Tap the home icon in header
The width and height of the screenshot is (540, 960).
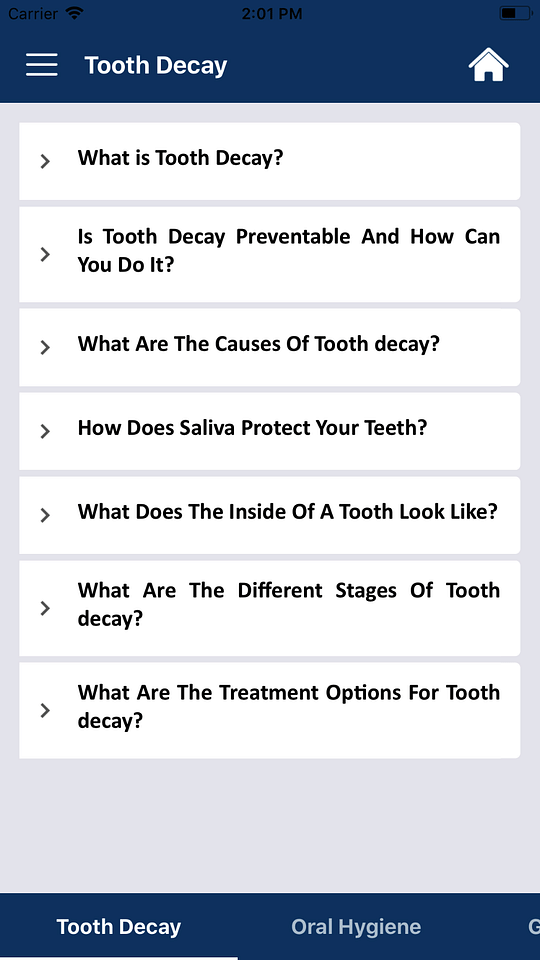(489, 64)
